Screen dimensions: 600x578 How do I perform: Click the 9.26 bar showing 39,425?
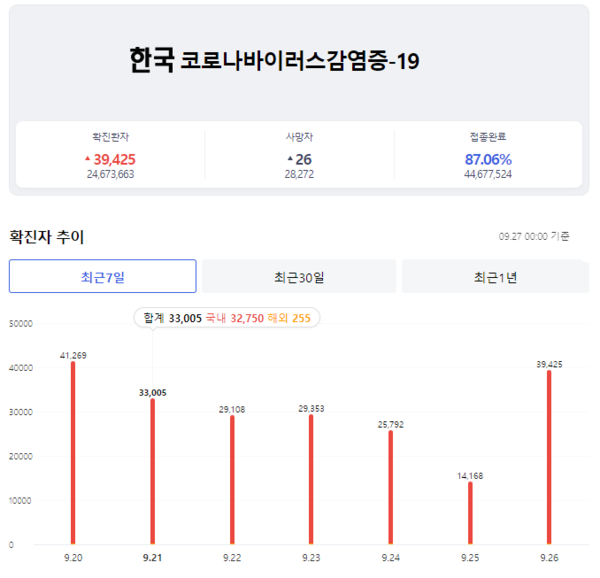549,457
